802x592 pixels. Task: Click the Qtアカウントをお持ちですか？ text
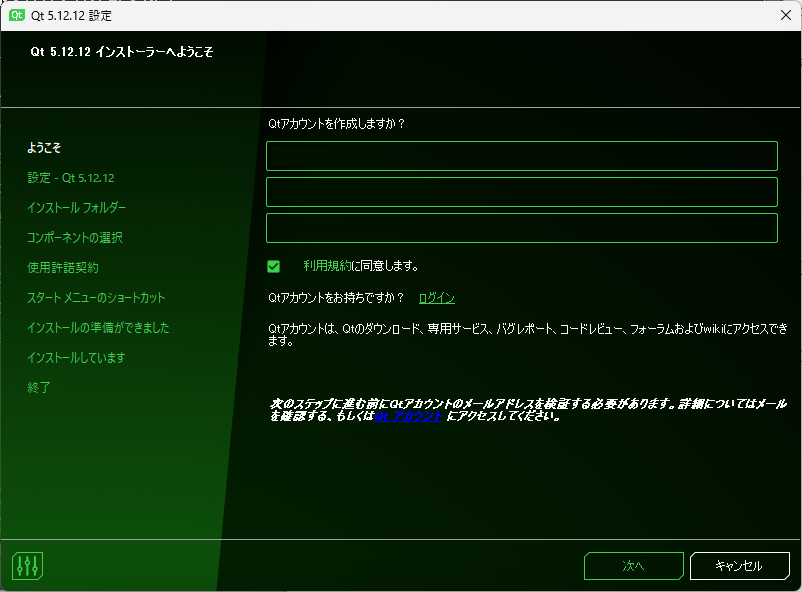click(x=336, y=298)
